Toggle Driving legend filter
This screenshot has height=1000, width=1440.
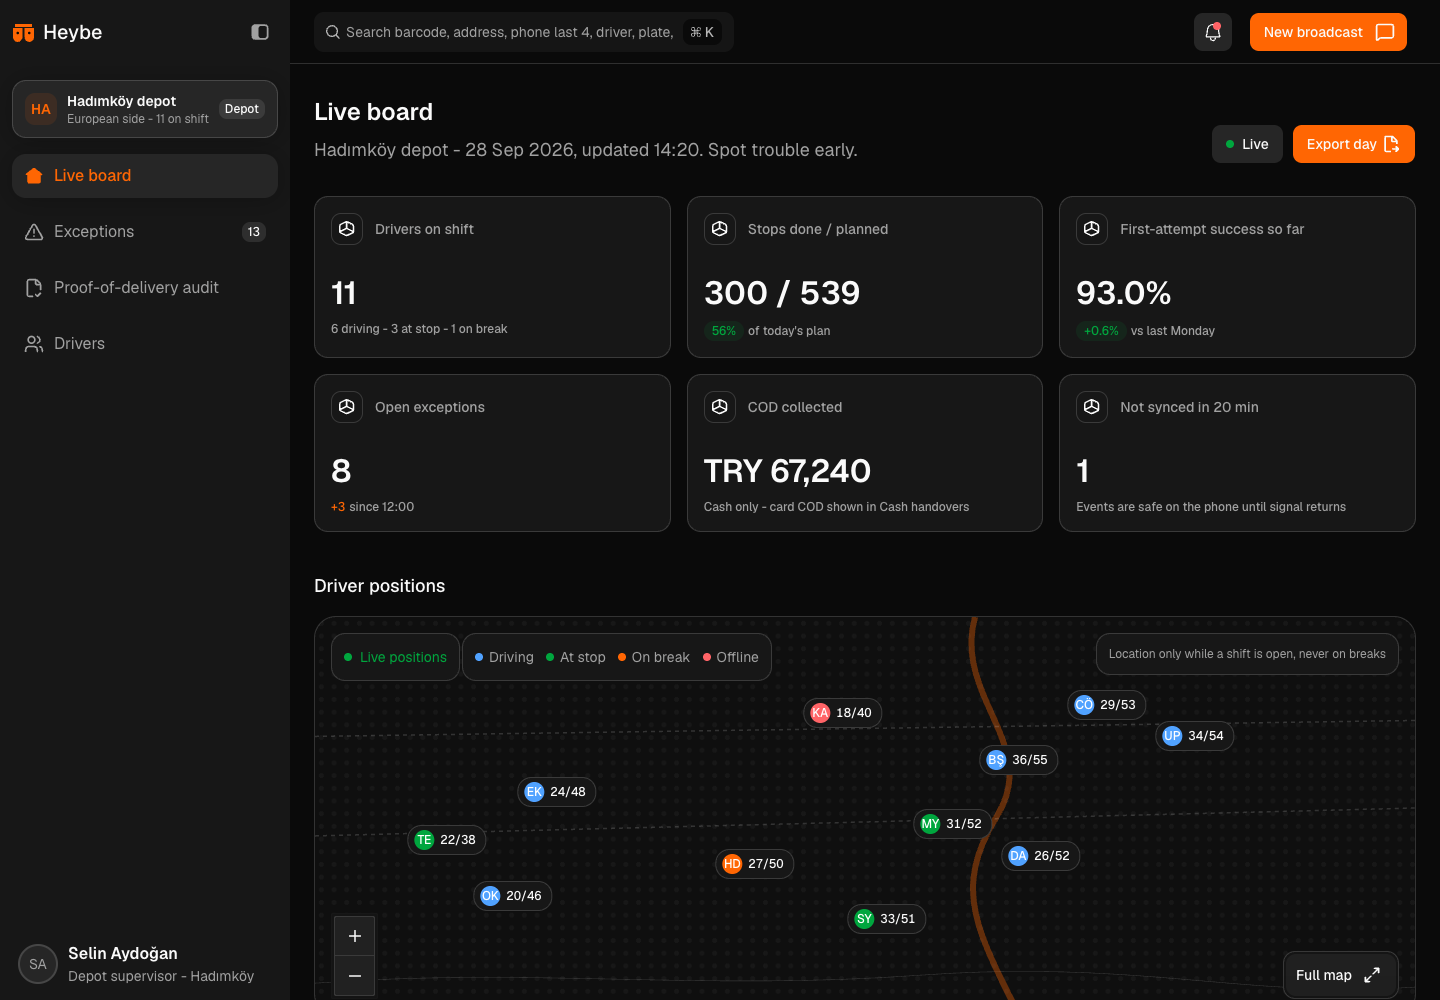click(504, 657)
